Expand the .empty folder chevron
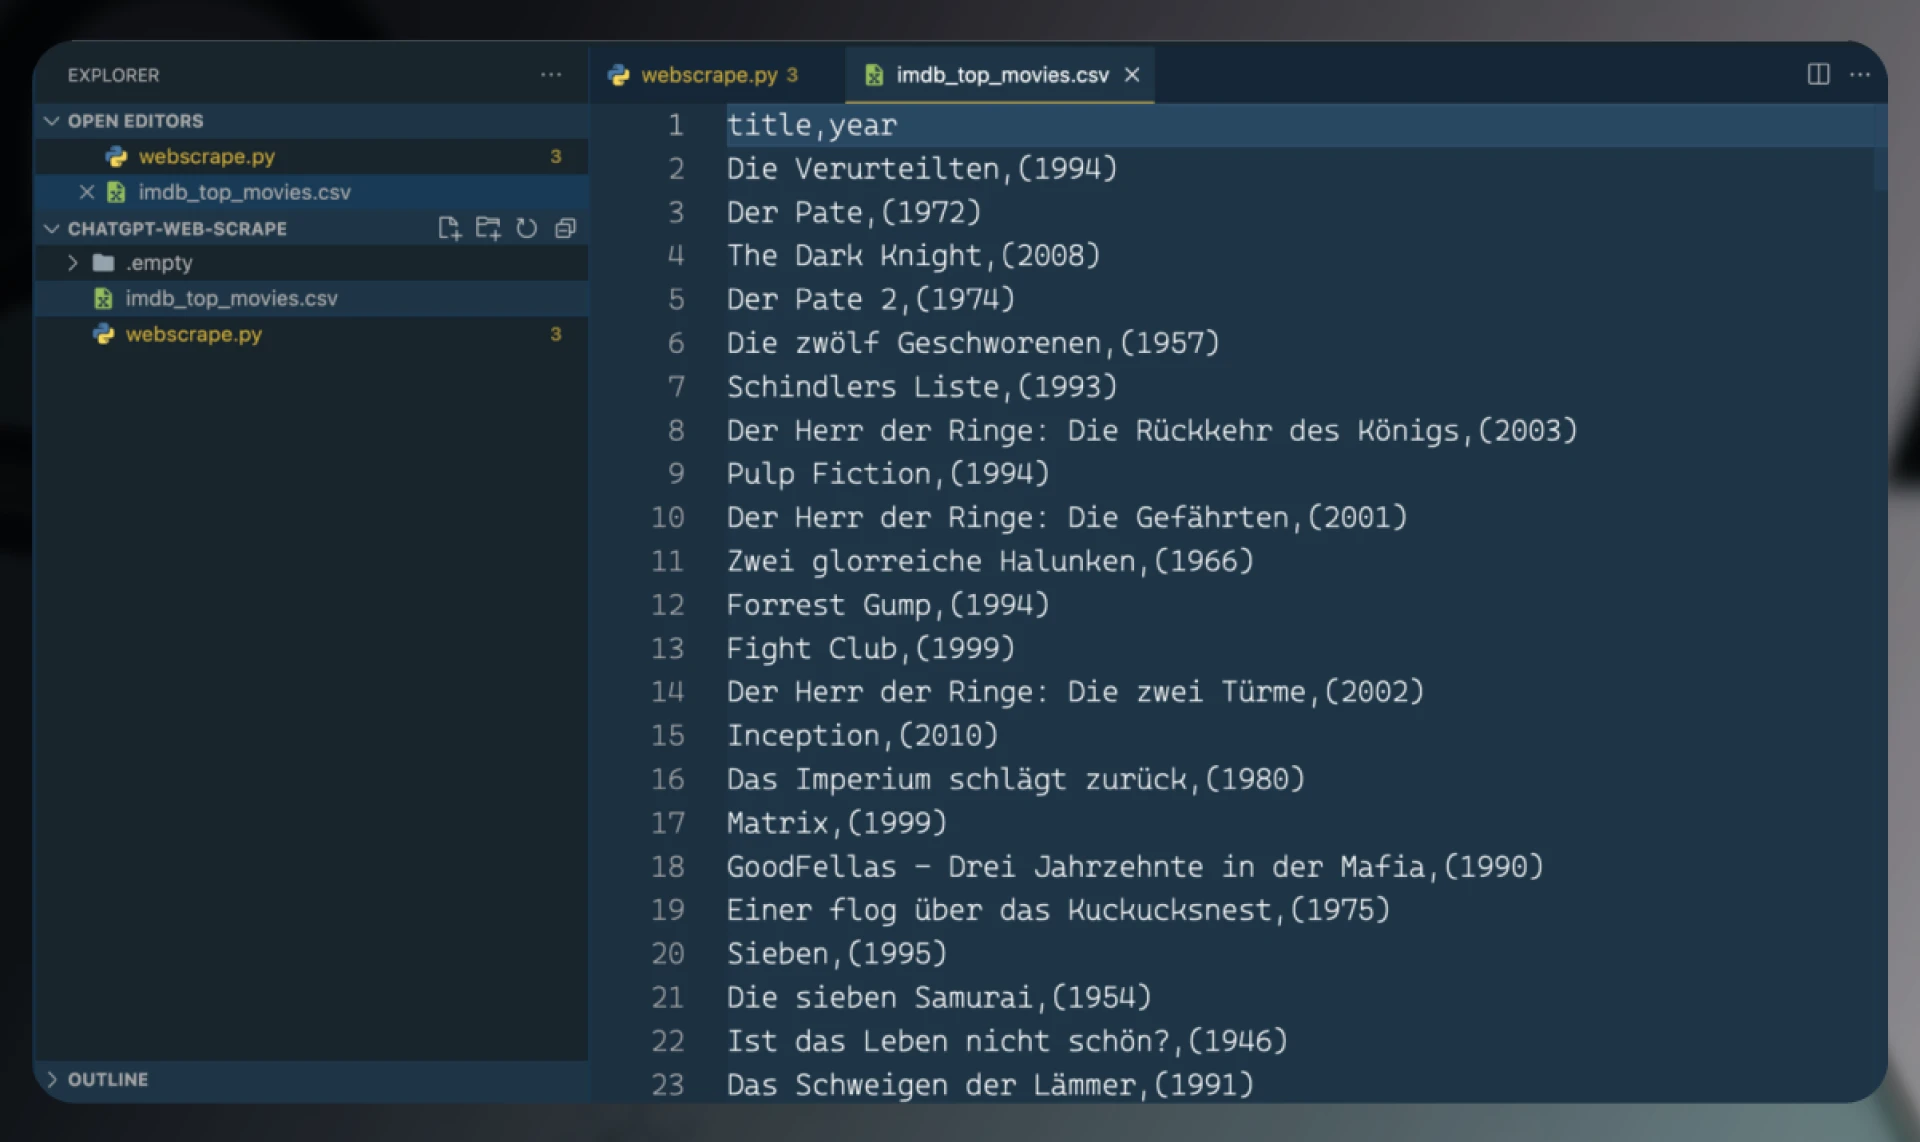 click(72, 263)
